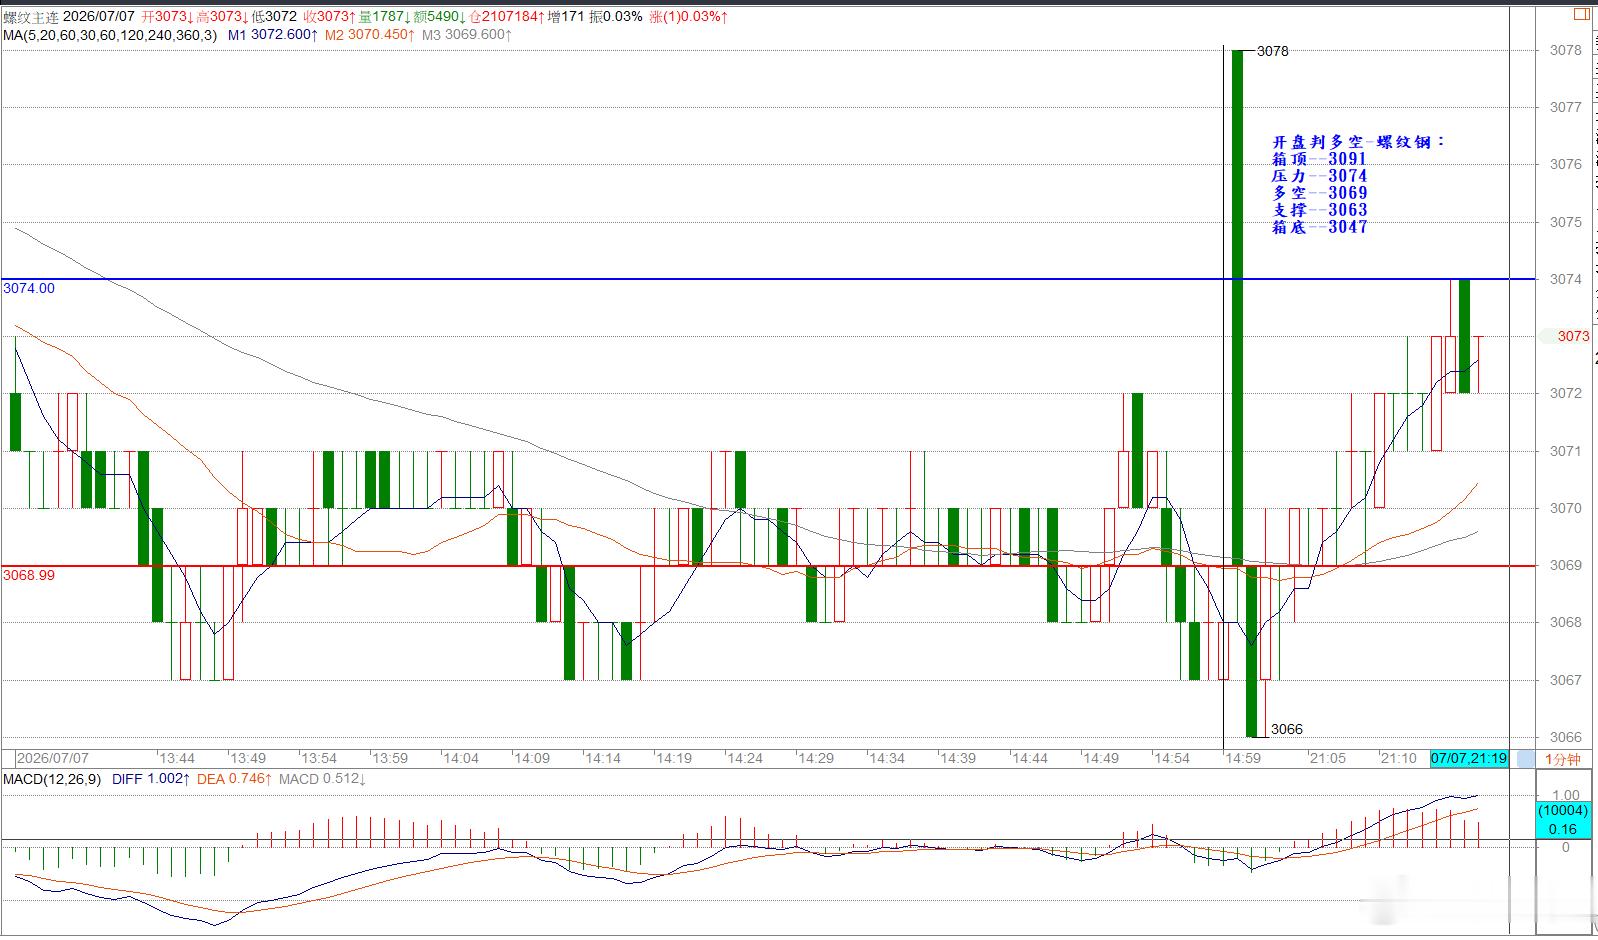Click the 14:59 time axis label
1598x940 pixels.
[x=1243, y=759]
